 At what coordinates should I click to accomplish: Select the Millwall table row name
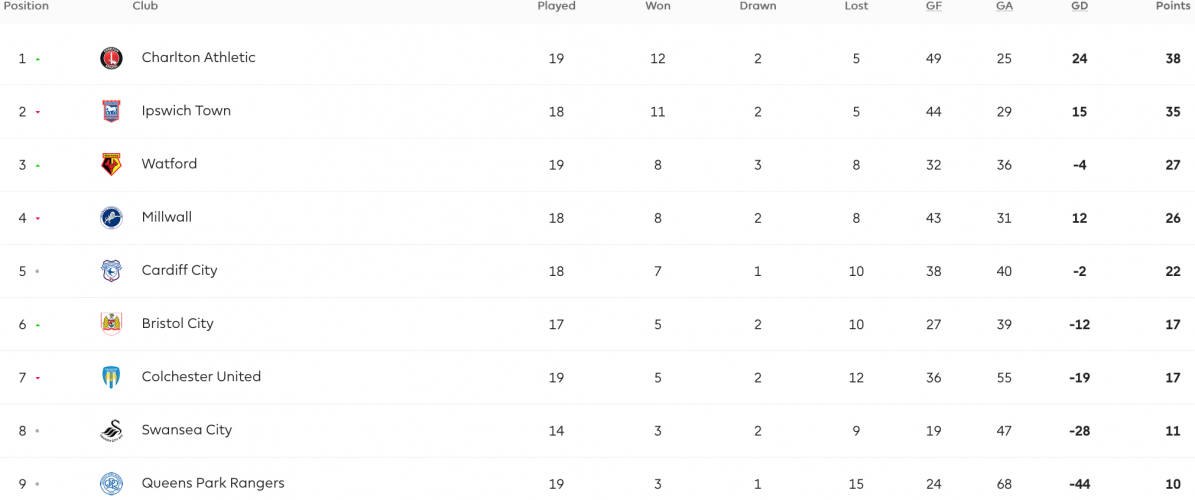167,217
